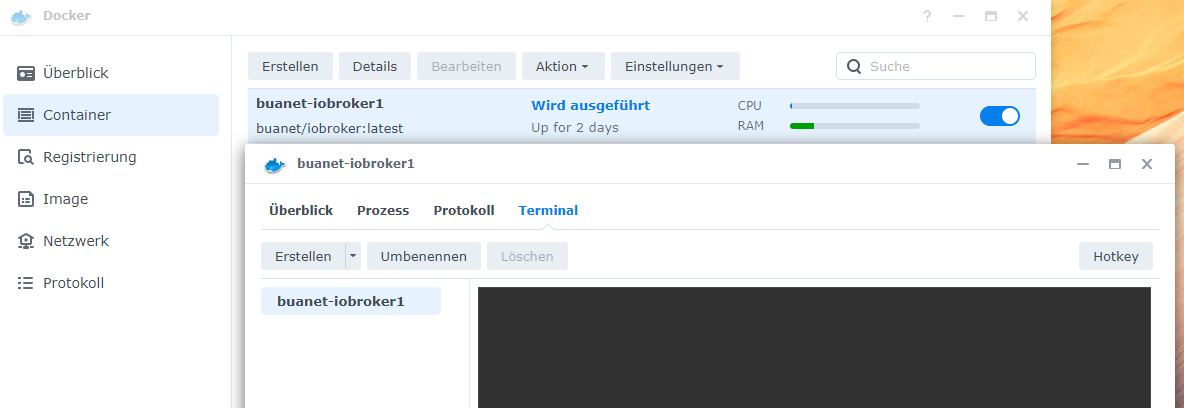Screen dimensions: 1184x408
Task: Click the Umbenennen button
Action: tap(424, 256)
